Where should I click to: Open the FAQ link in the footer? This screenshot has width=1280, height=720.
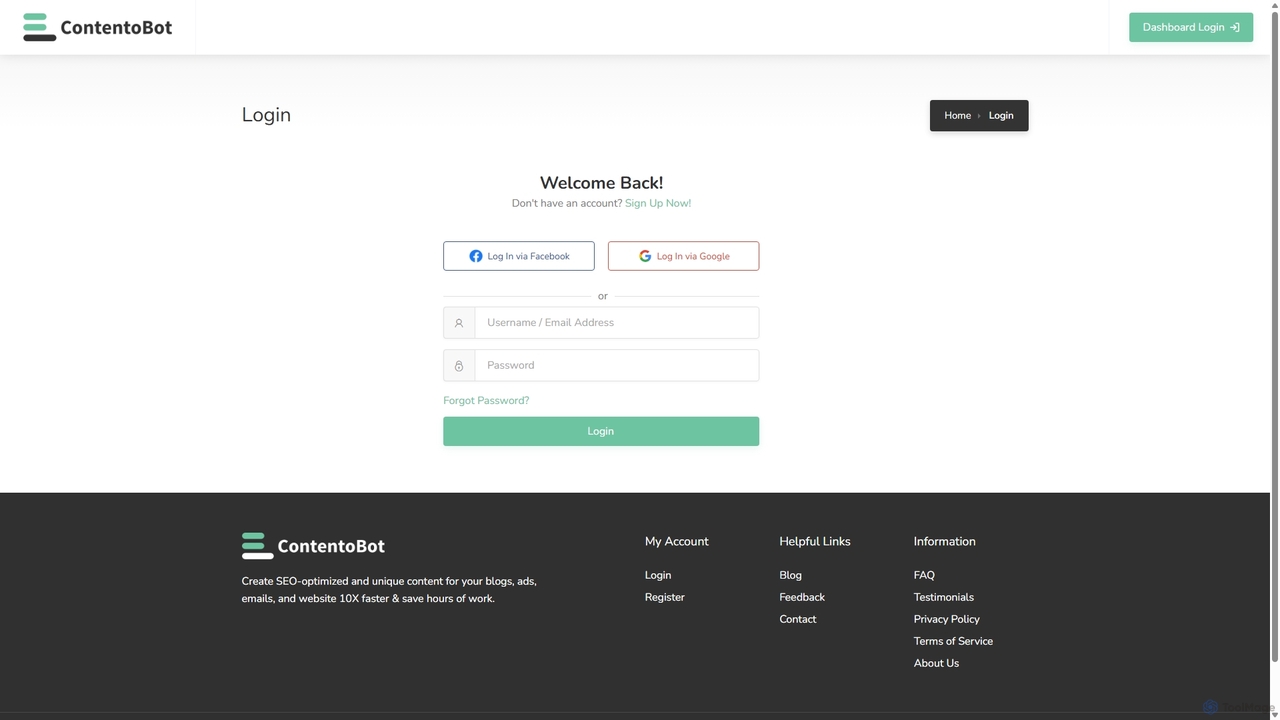(924, 575)
